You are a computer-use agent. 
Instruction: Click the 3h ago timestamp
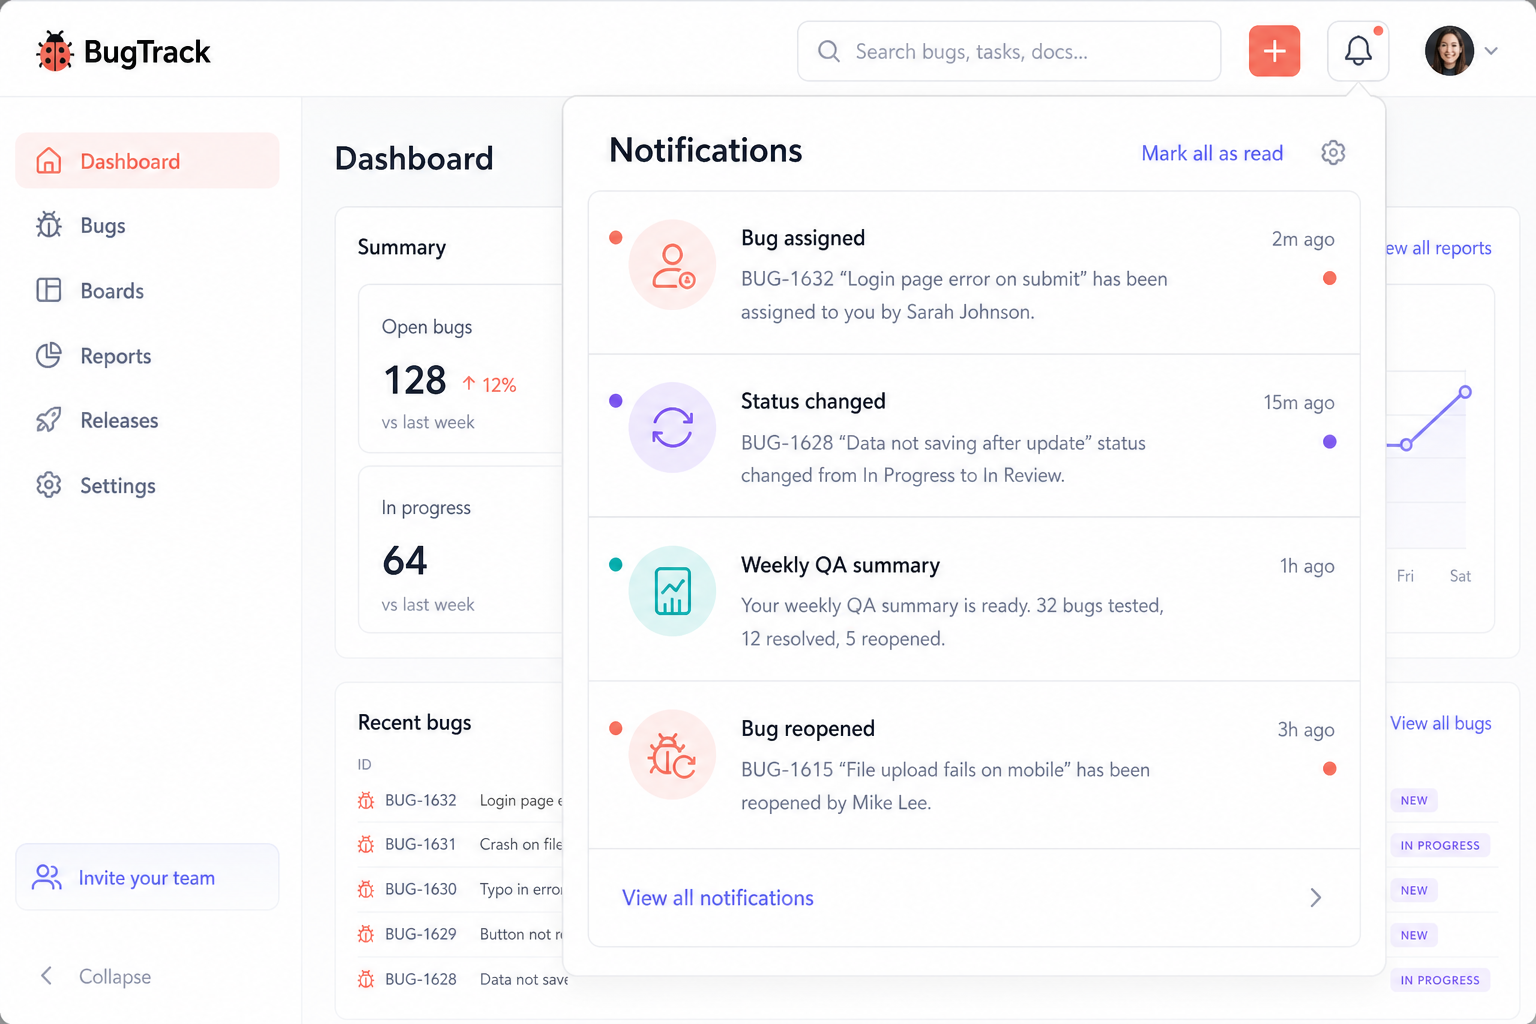pyautogui.click(x=1306, y=730)
